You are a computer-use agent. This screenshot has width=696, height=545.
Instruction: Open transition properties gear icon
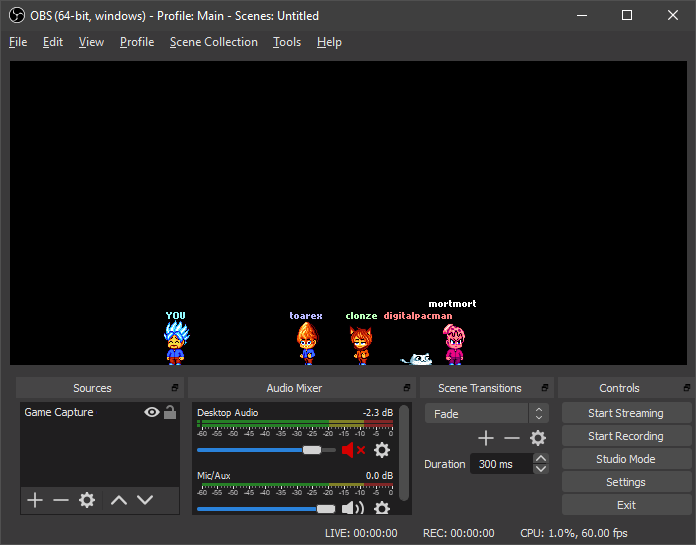538,438
